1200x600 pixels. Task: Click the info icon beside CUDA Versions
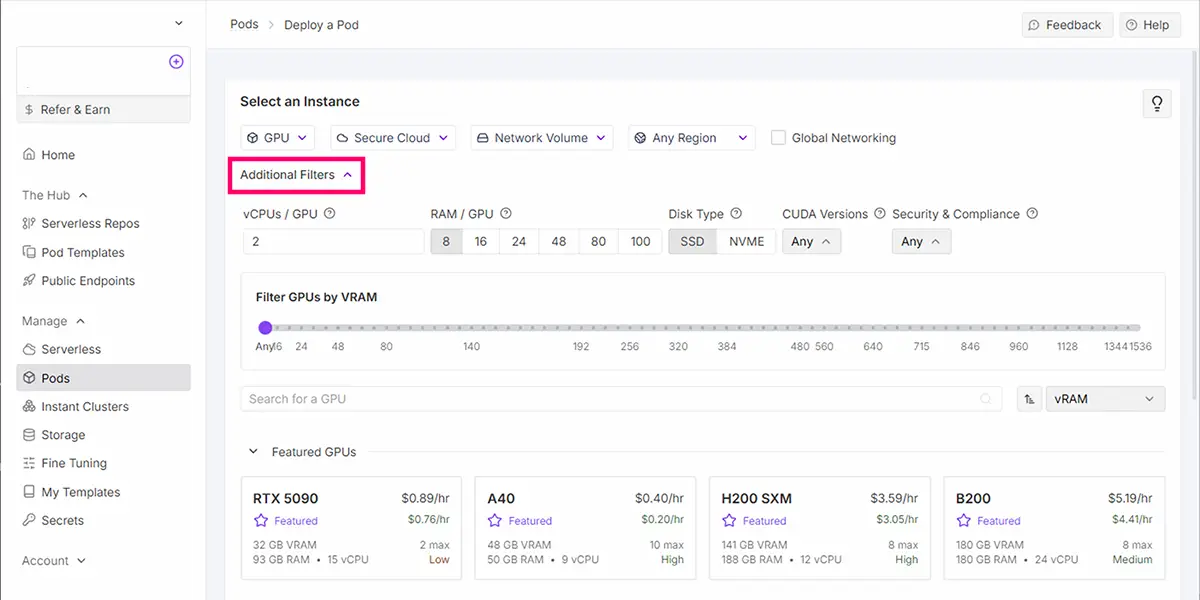880,214
